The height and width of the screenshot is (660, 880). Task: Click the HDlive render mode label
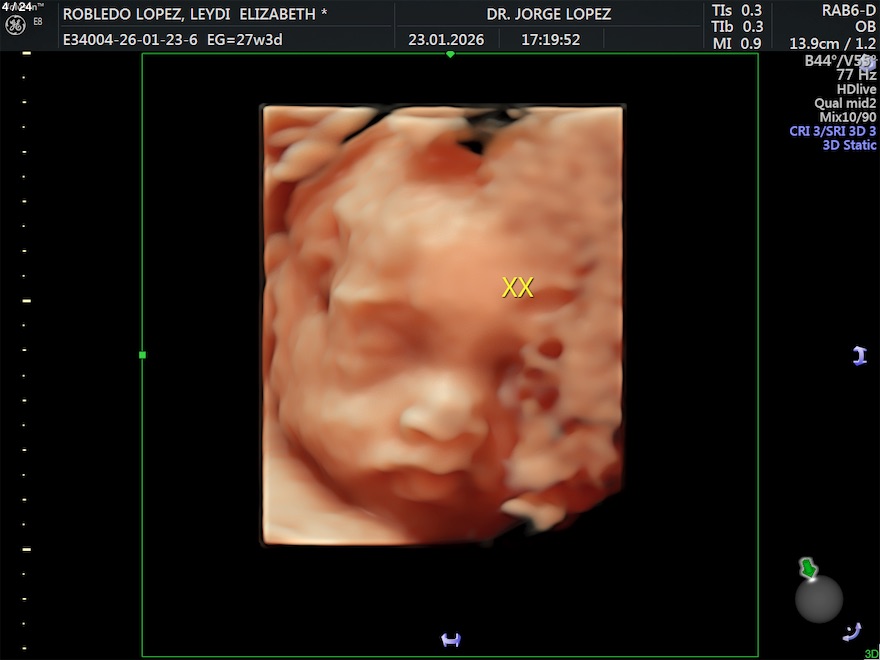tap(856, 89)
